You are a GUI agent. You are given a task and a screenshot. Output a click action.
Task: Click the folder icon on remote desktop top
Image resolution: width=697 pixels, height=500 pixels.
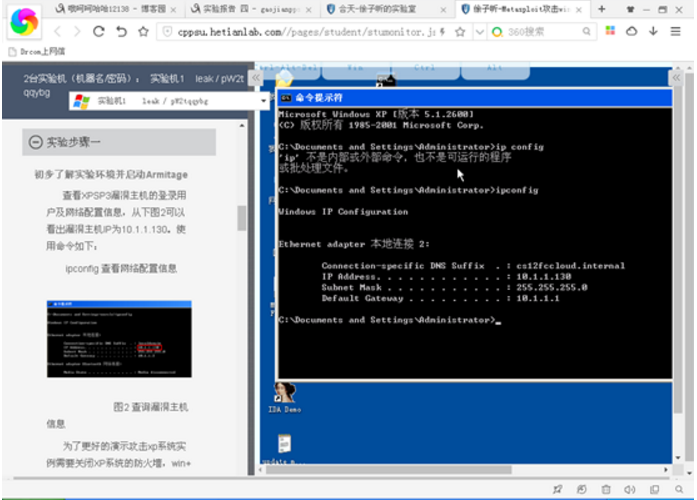coord(284,79)
